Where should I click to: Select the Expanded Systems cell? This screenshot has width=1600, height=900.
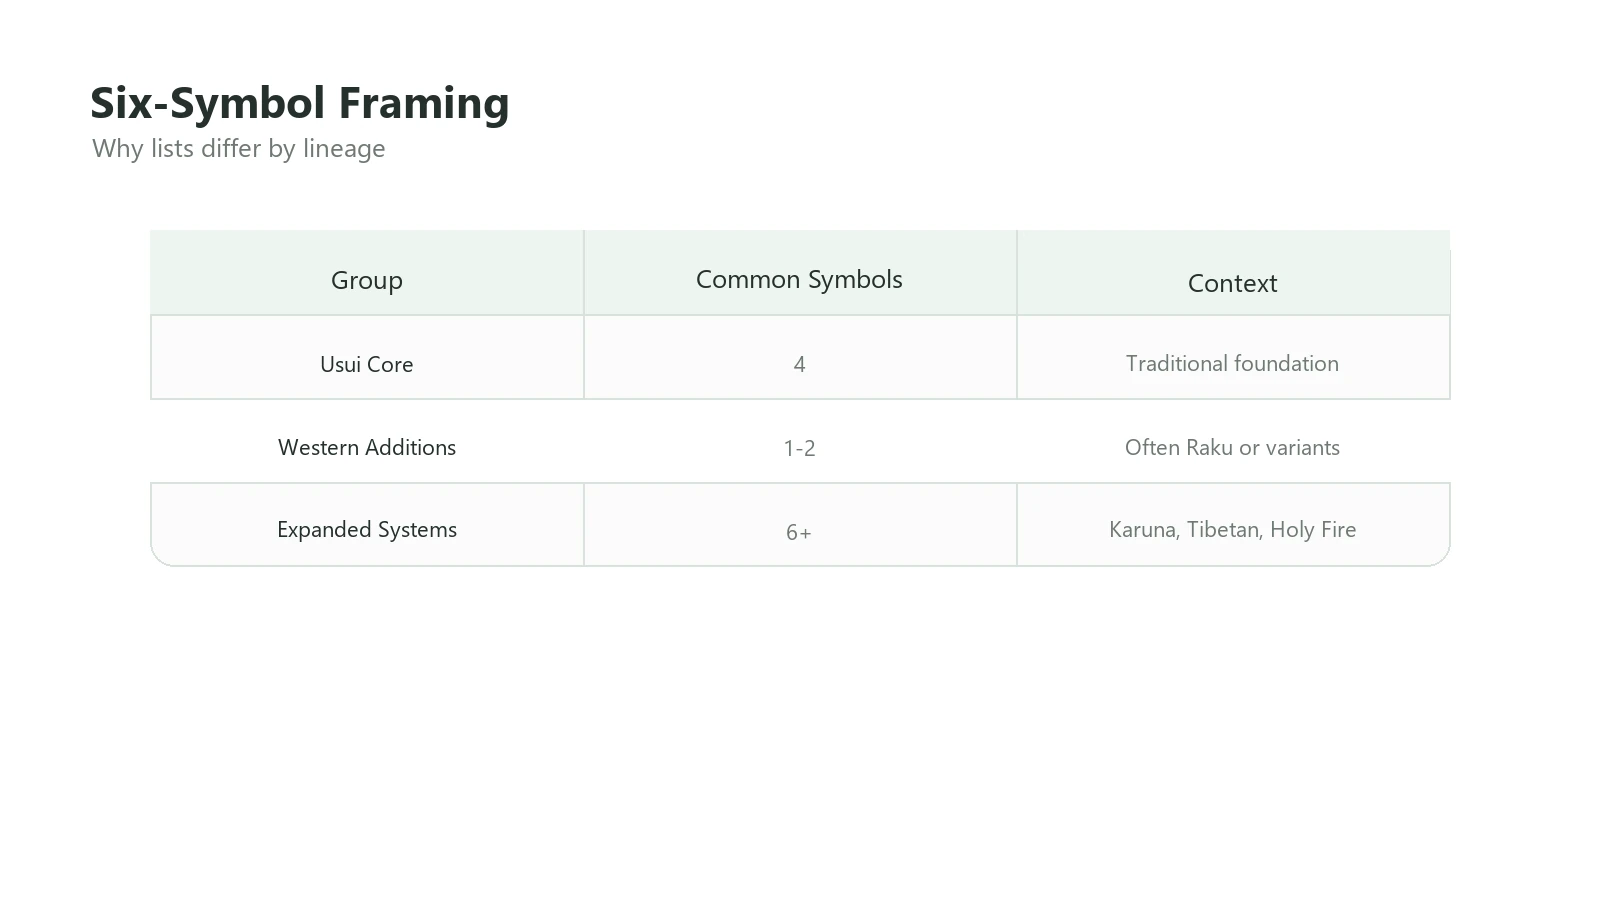[x=367, y=525]
